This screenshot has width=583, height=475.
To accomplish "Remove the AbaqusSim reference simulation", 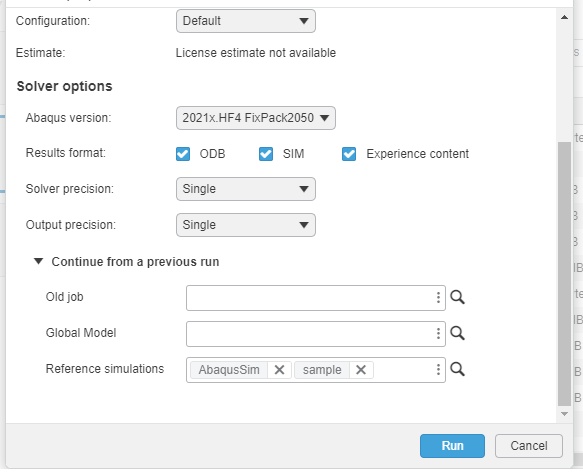I will pyautogui.click(x=279, y=370).
